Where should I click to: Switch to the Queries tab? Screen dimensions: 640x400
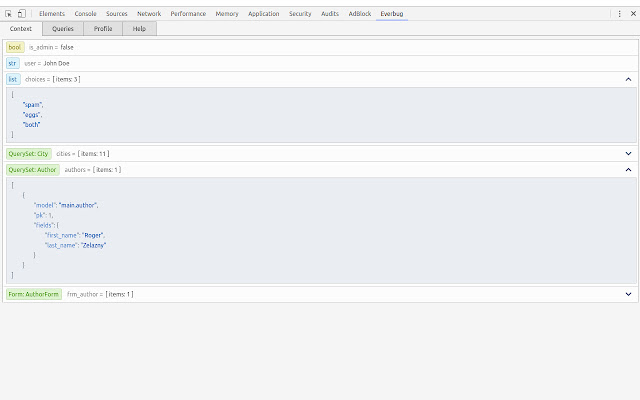click(63, 29)
